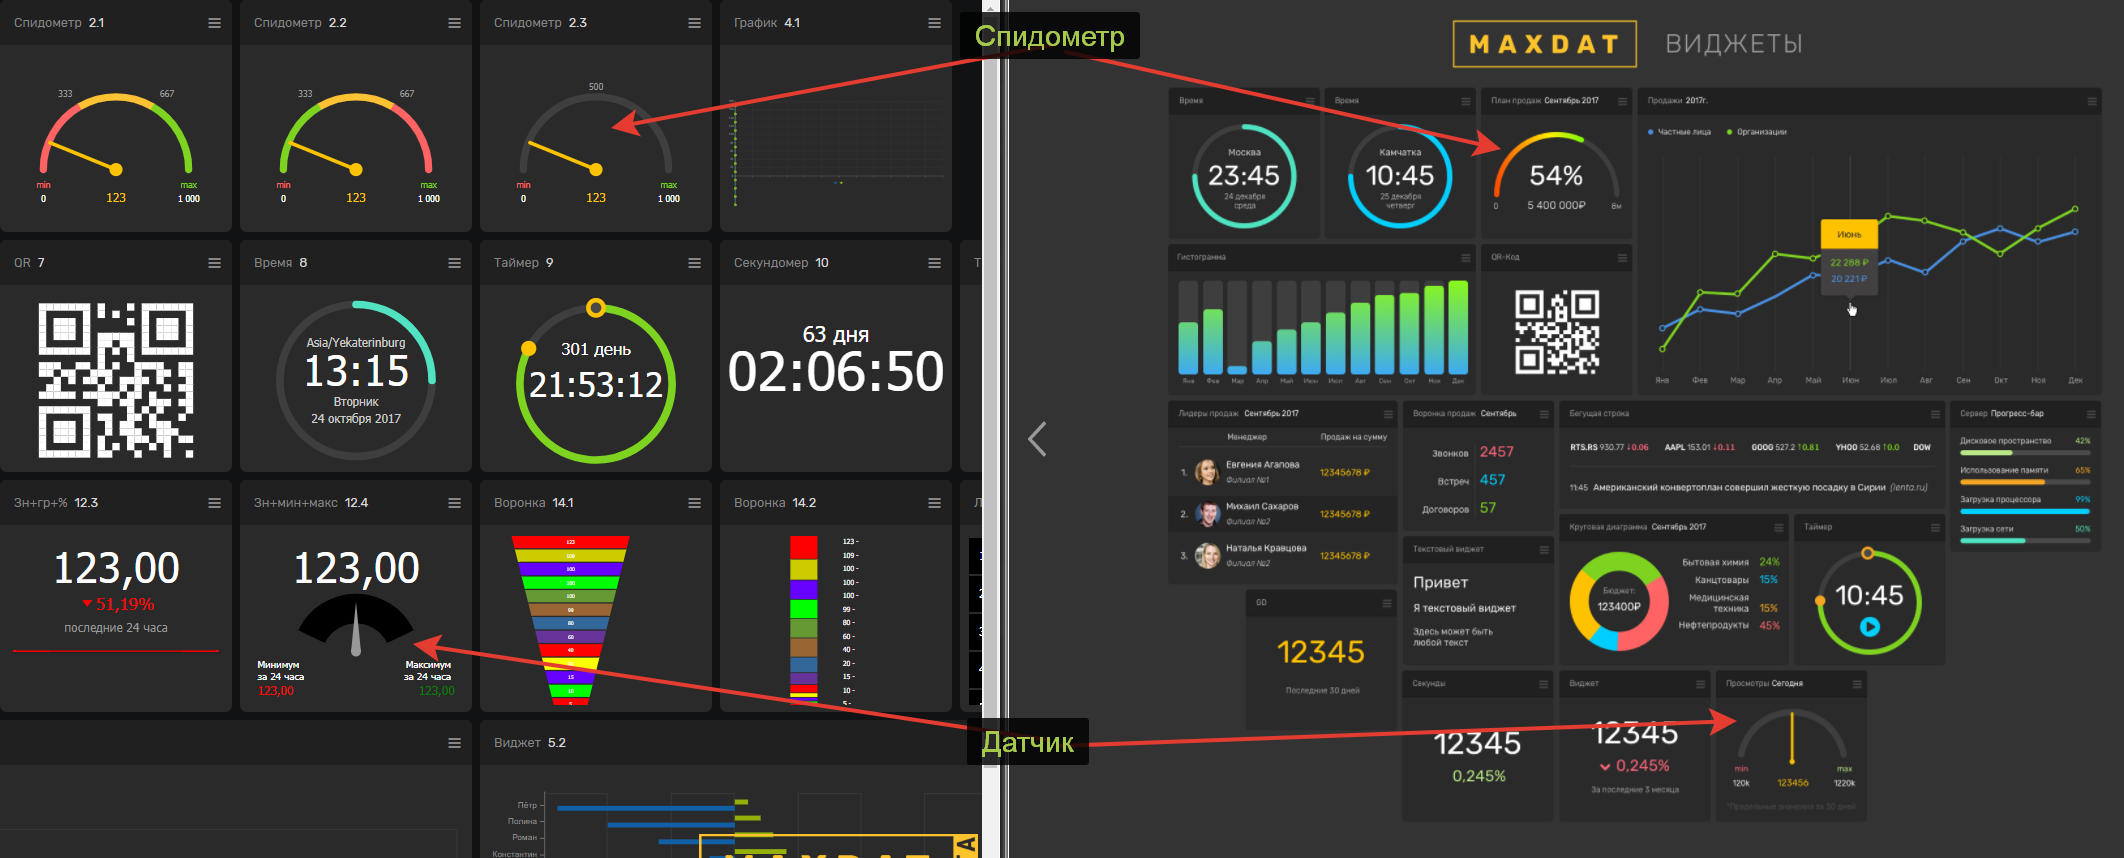Screen dimensions: 2124x858
Task: Open hamburger menu of Спидометр 2.1 widget
Action: (214, 23)
